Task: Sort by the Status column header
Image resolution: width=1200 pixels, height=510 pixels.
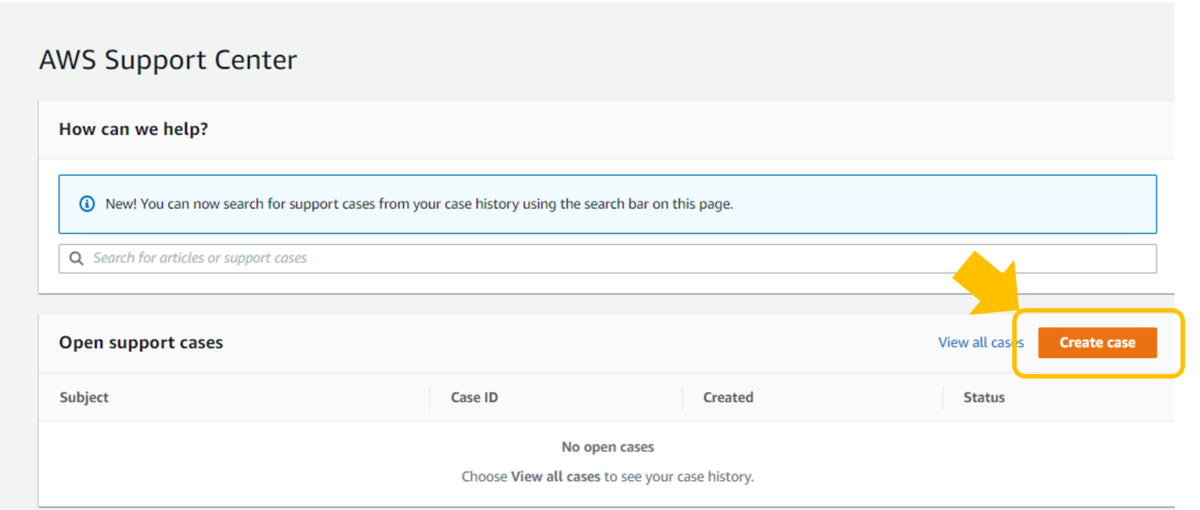Action: 984,397
